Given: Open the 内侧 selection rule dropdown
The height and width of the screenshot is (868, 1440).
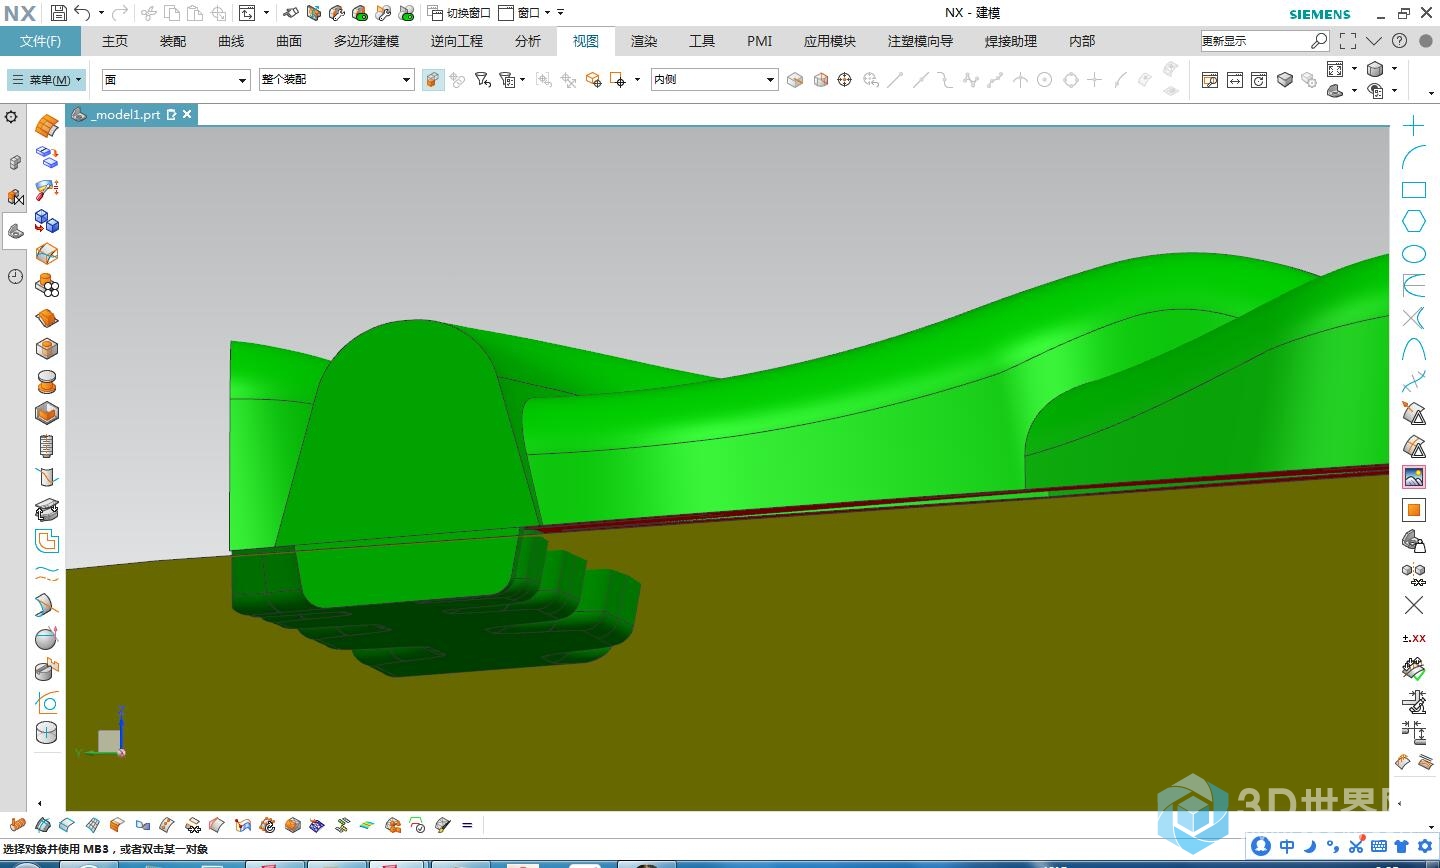Looking at the screenshot, I should click(714, 79).
